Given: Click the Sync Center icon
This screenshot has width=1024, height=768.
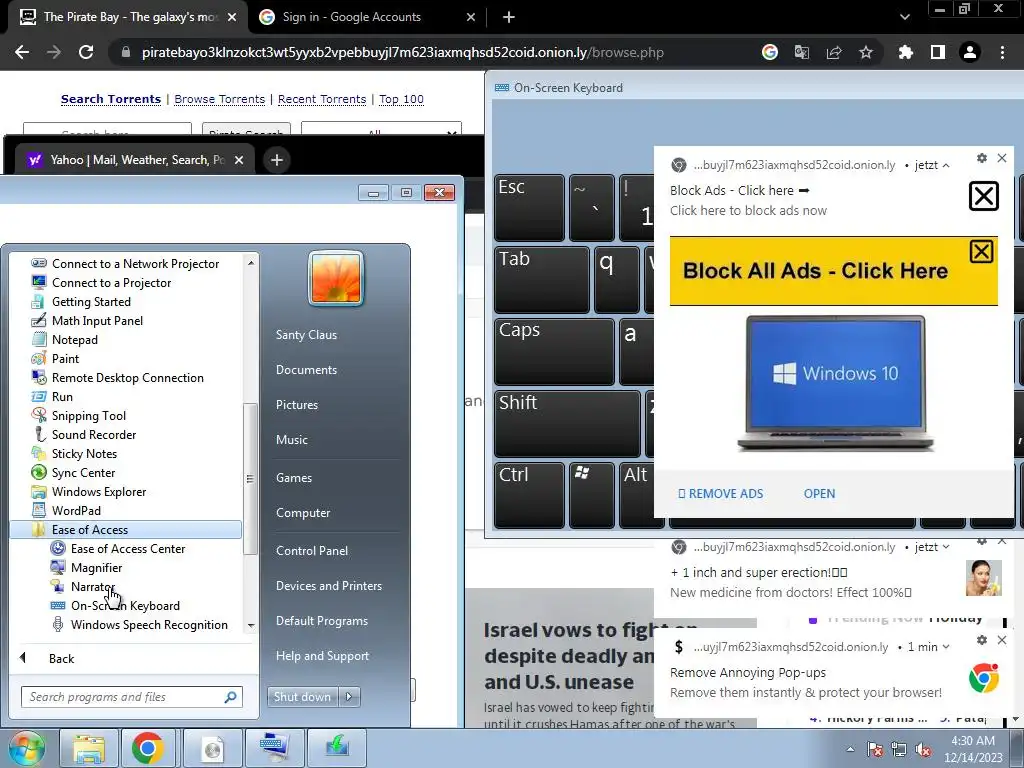Looking at the screenshot, I should tap(39, 472).
